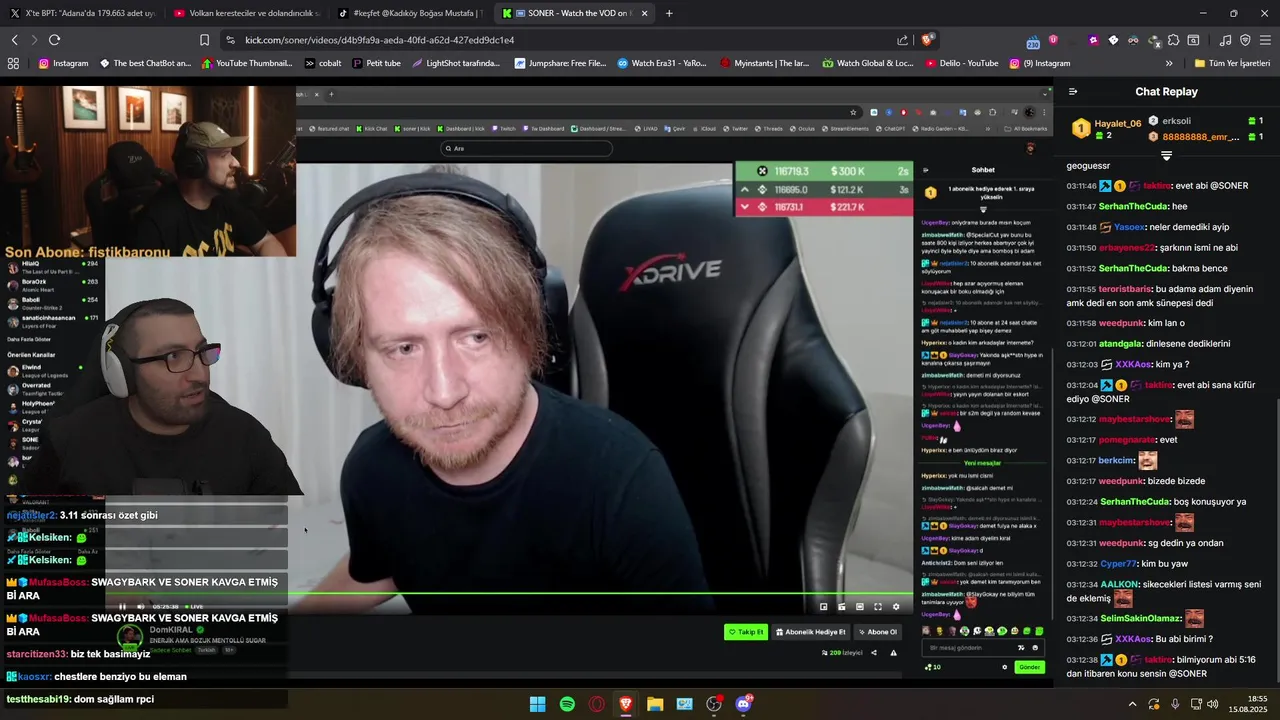Open the Brave VPN shield icon
The height and width of the screenshot is (720, 1280).
[1245, 40]
